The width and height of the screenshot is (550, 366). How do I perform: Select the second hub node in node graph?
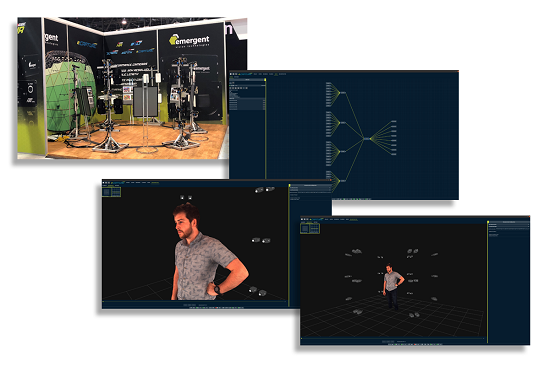[x=343, y=123]
